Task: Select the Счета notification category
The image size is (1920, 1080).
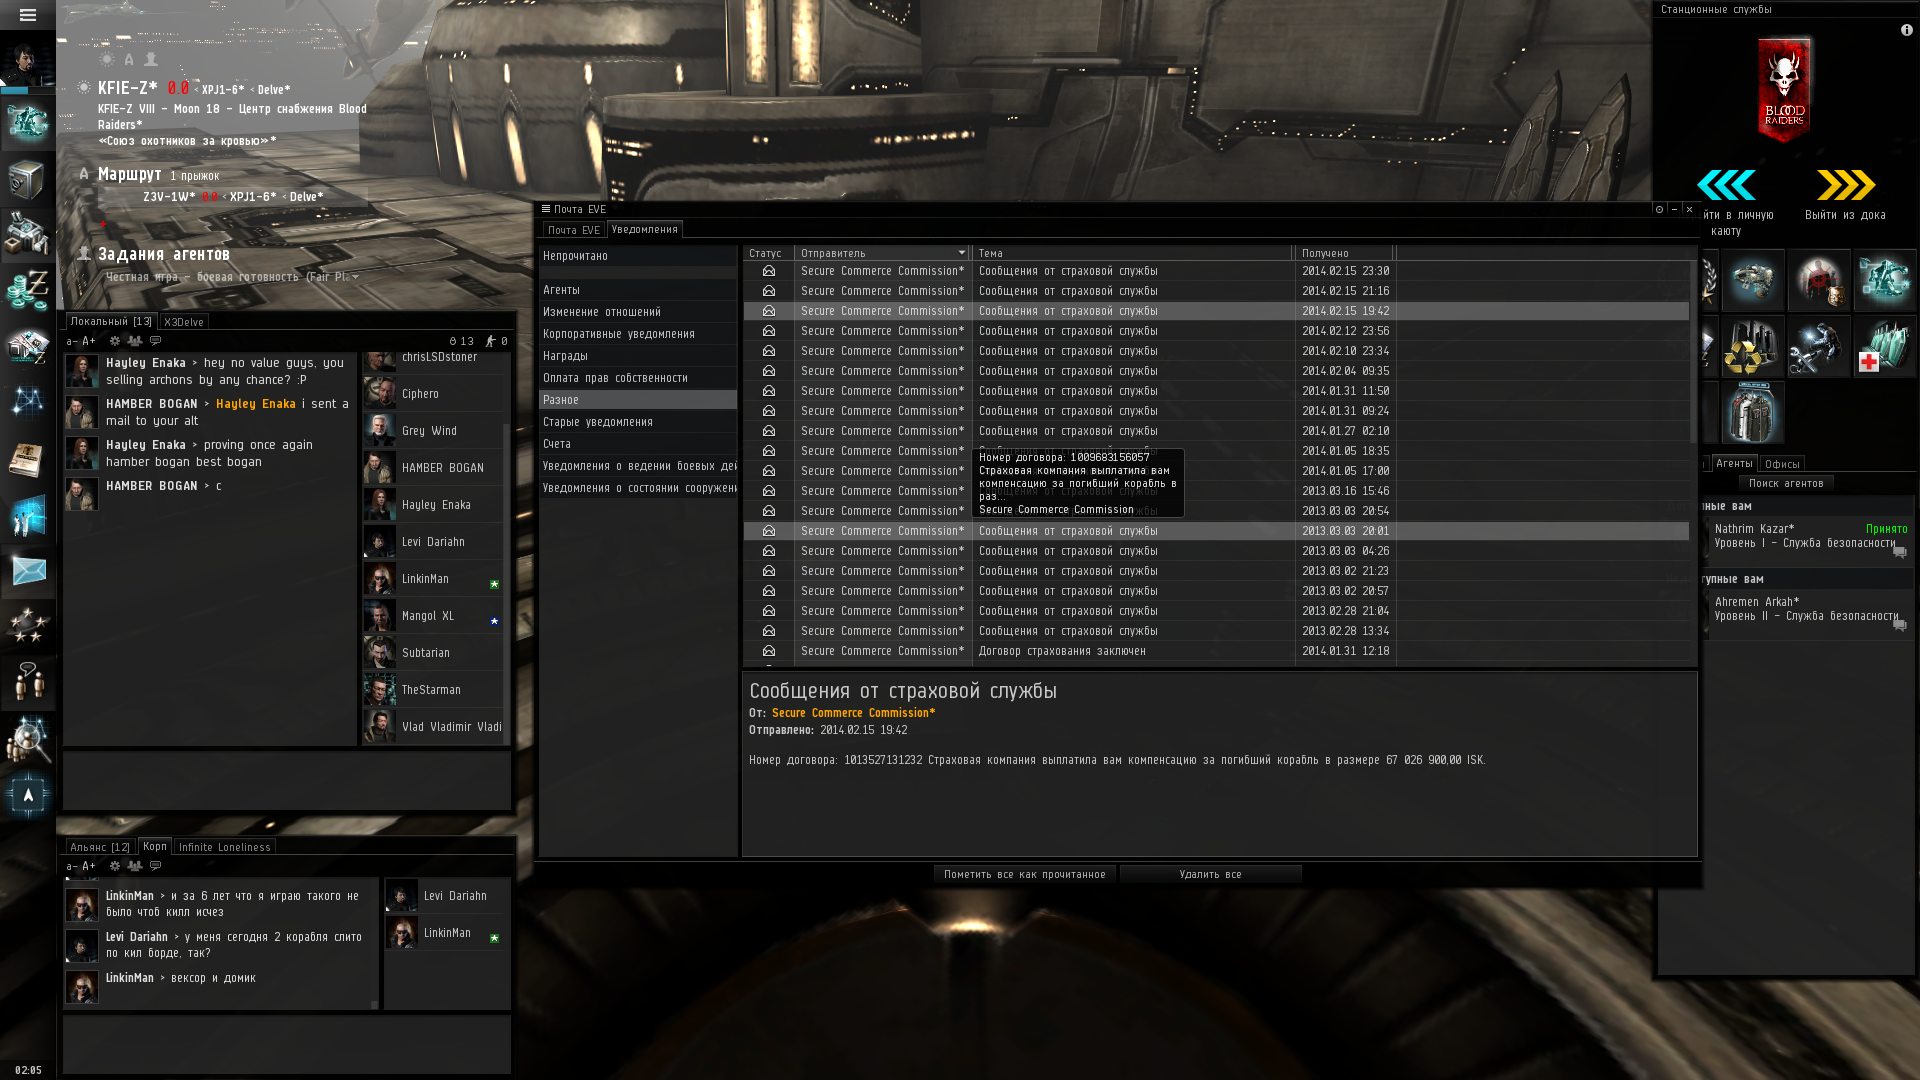Action: [638, 444]
